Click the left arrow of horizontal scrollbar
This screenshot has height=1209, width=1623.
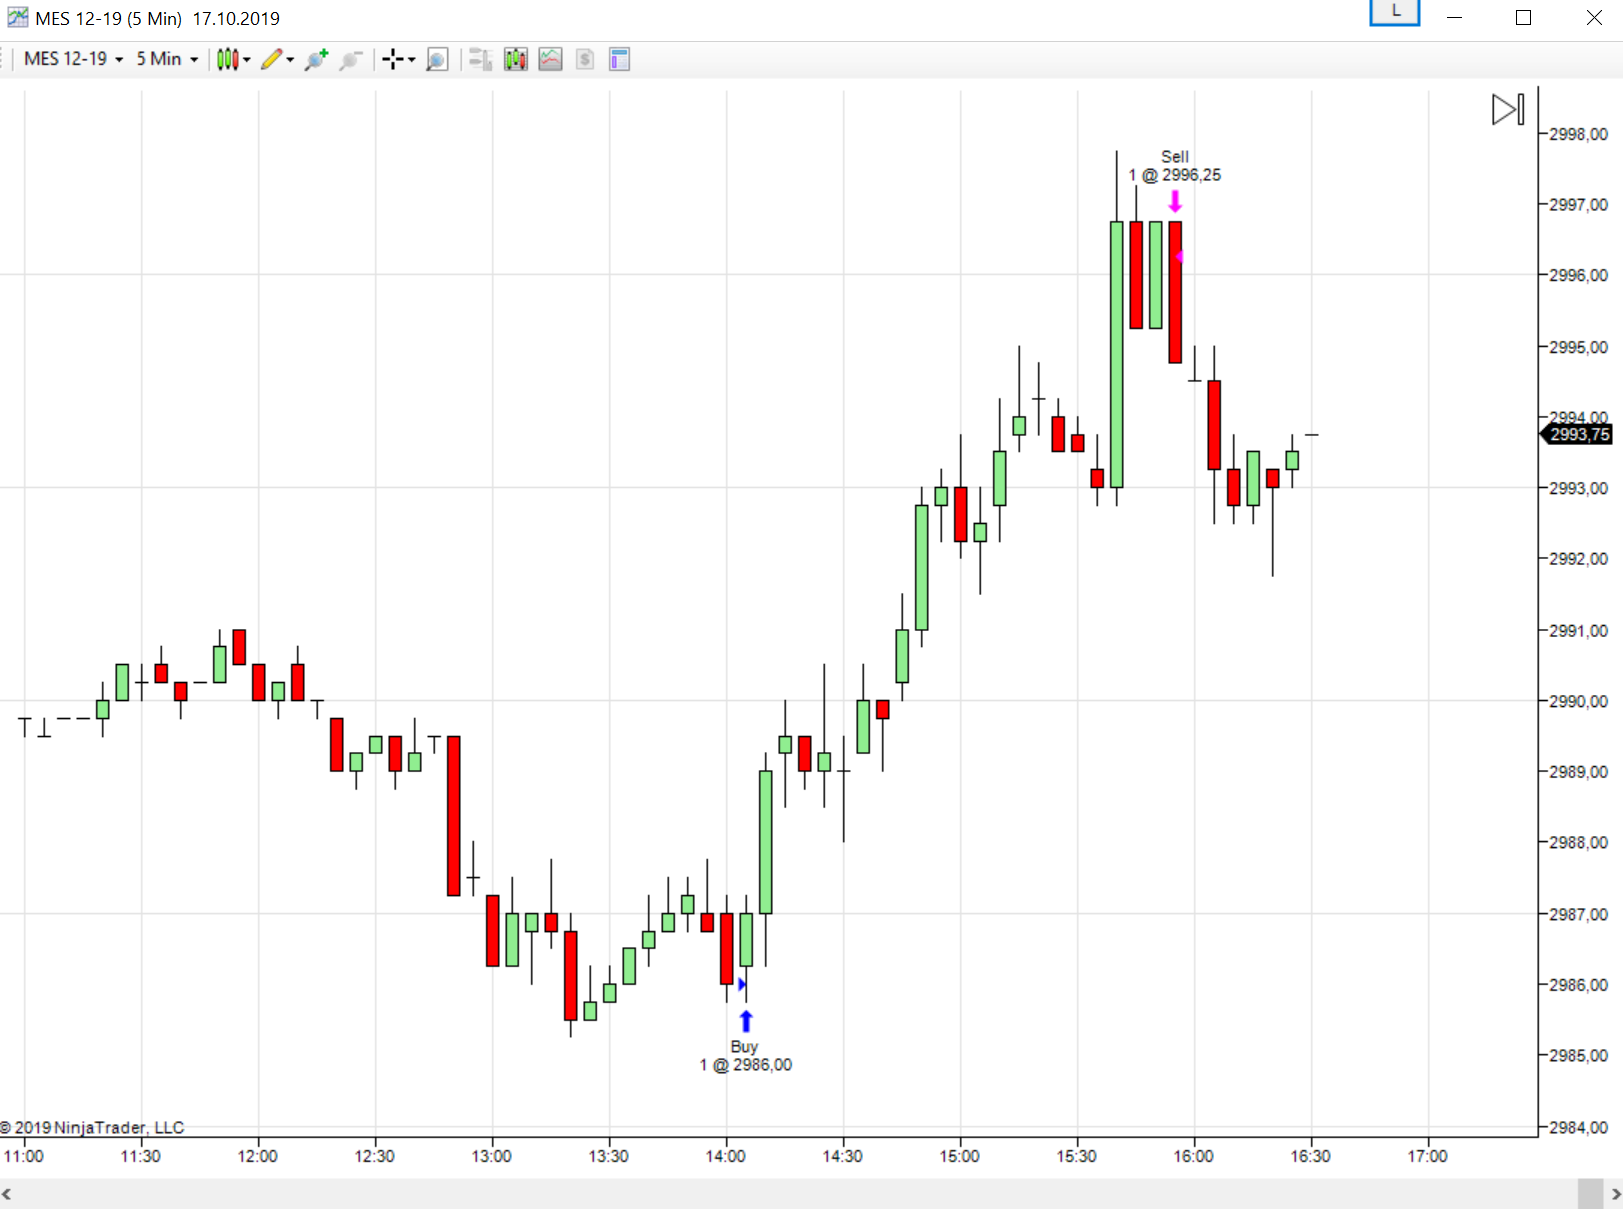click(7, 1194)
